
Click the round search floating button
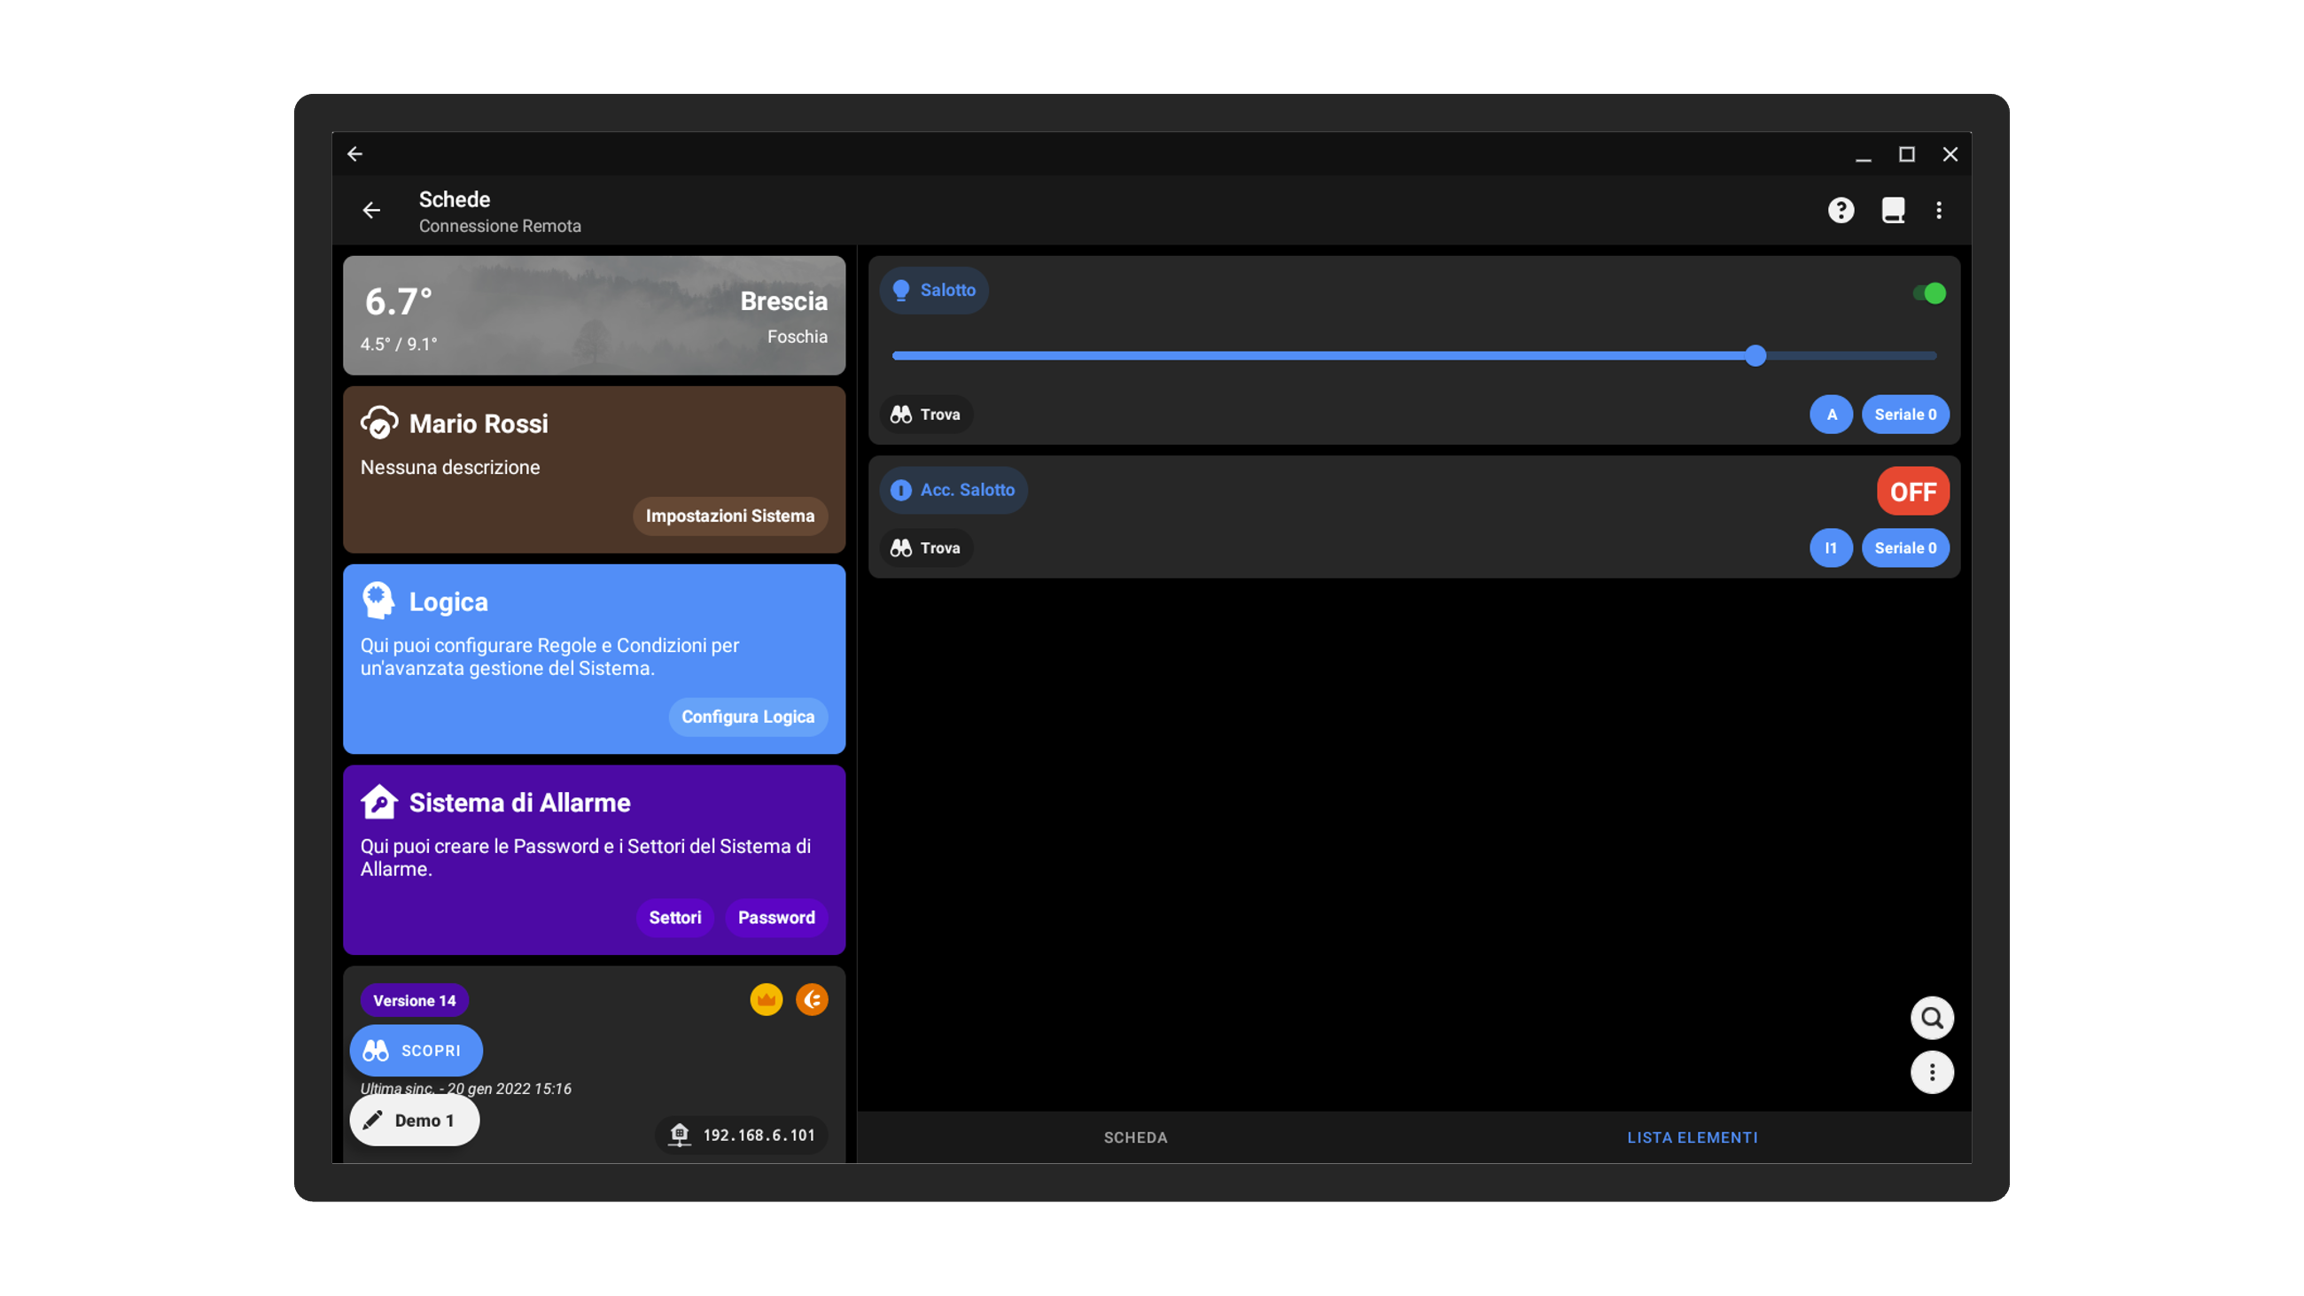coord(1931,1018)
